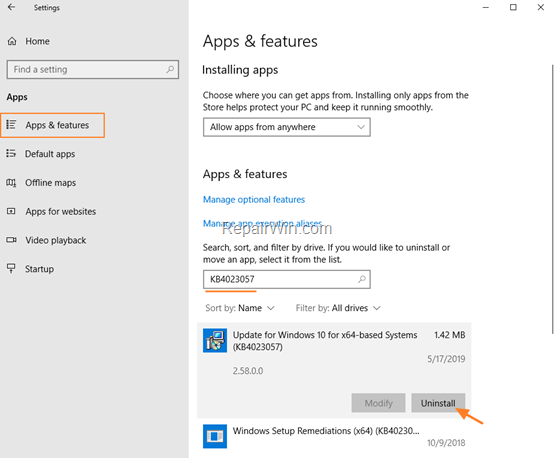The width and height of the screenshot is (554, 458).
Task: Click the Default apps sidebar icon
Action: (x=11, y=153)
